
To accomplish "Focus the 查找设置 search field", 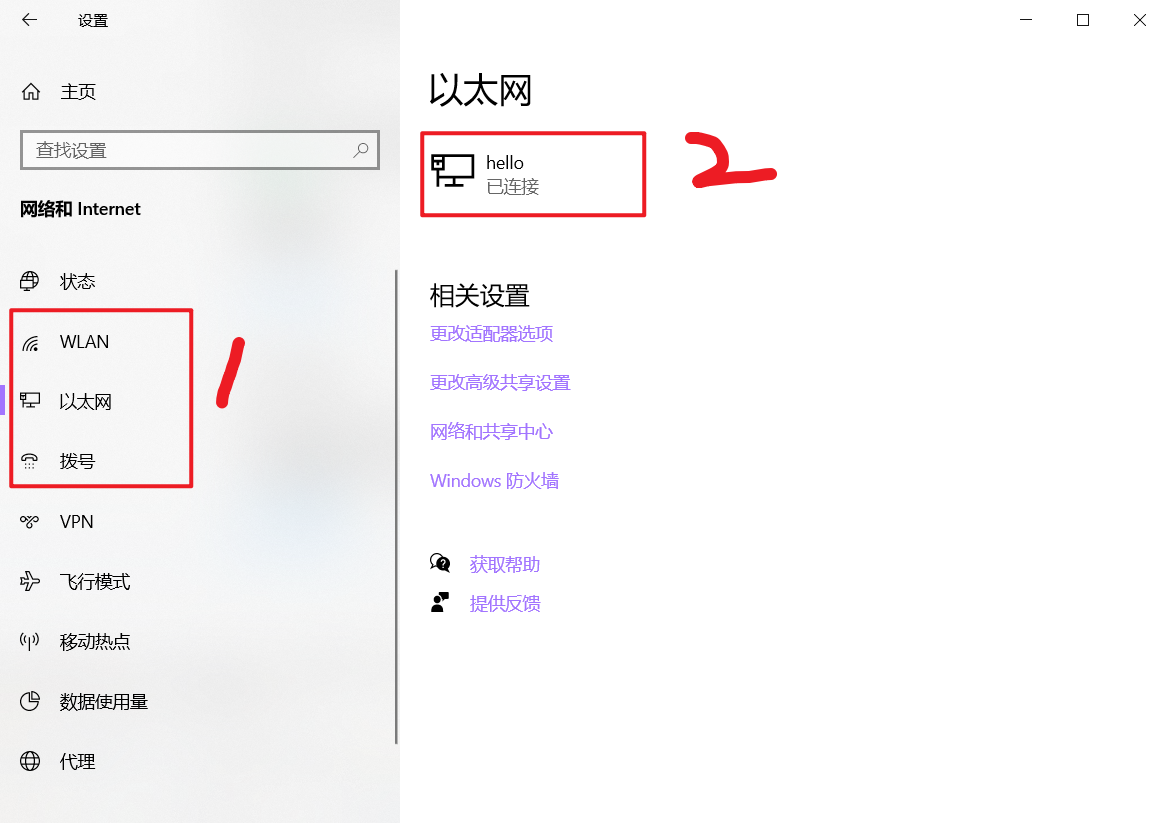I will pyautogui.click(x=200, y=150).
